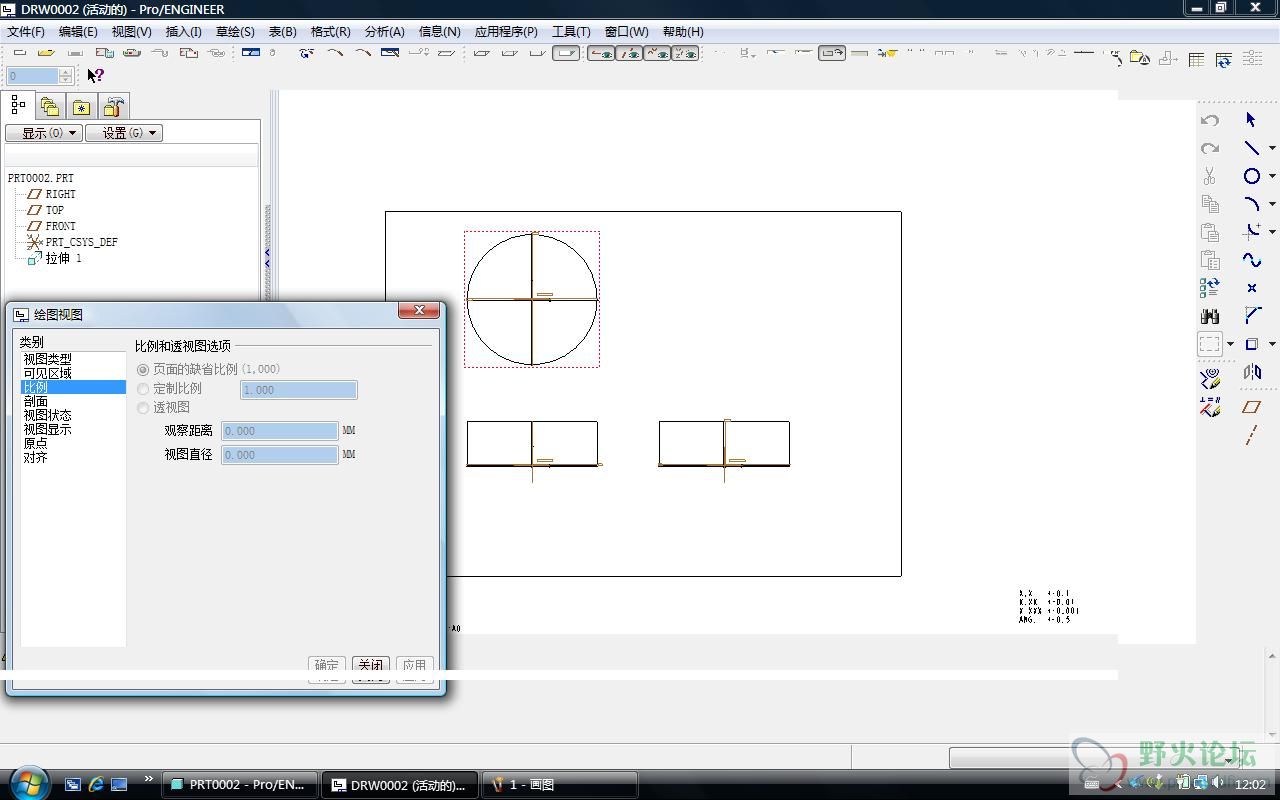Choose the spline curve tool
1280x800 pixels.
(1251, 260)
